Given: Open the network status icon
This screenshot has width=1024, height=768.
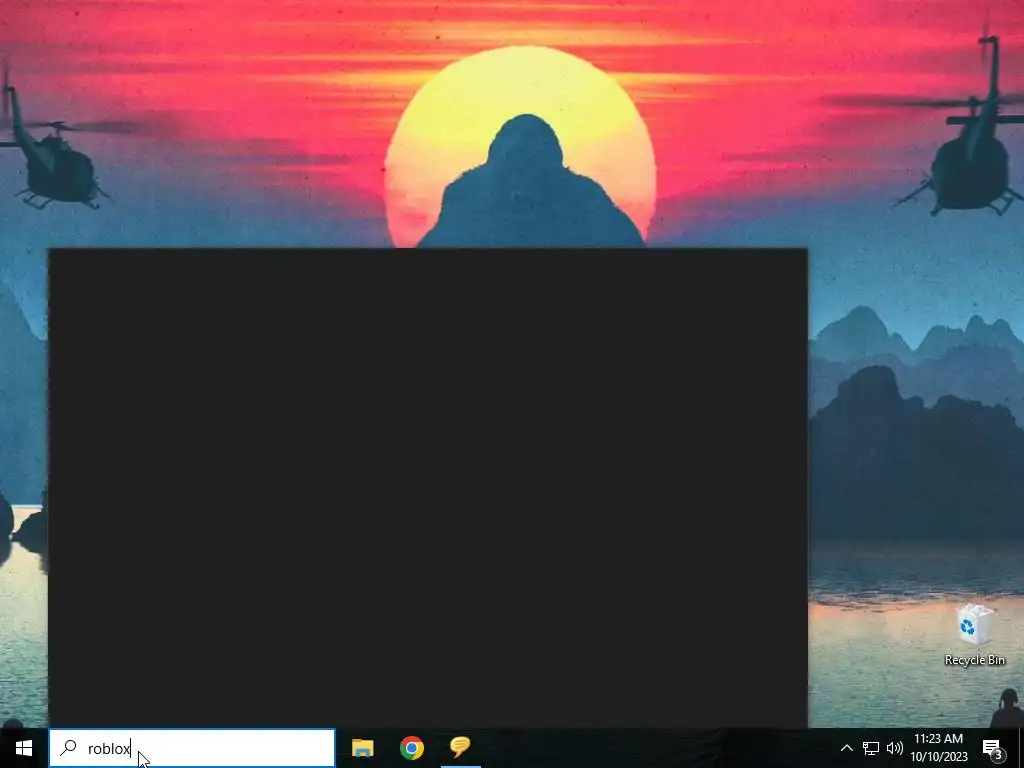Looking at the screenshot, I should coord(871,748).
